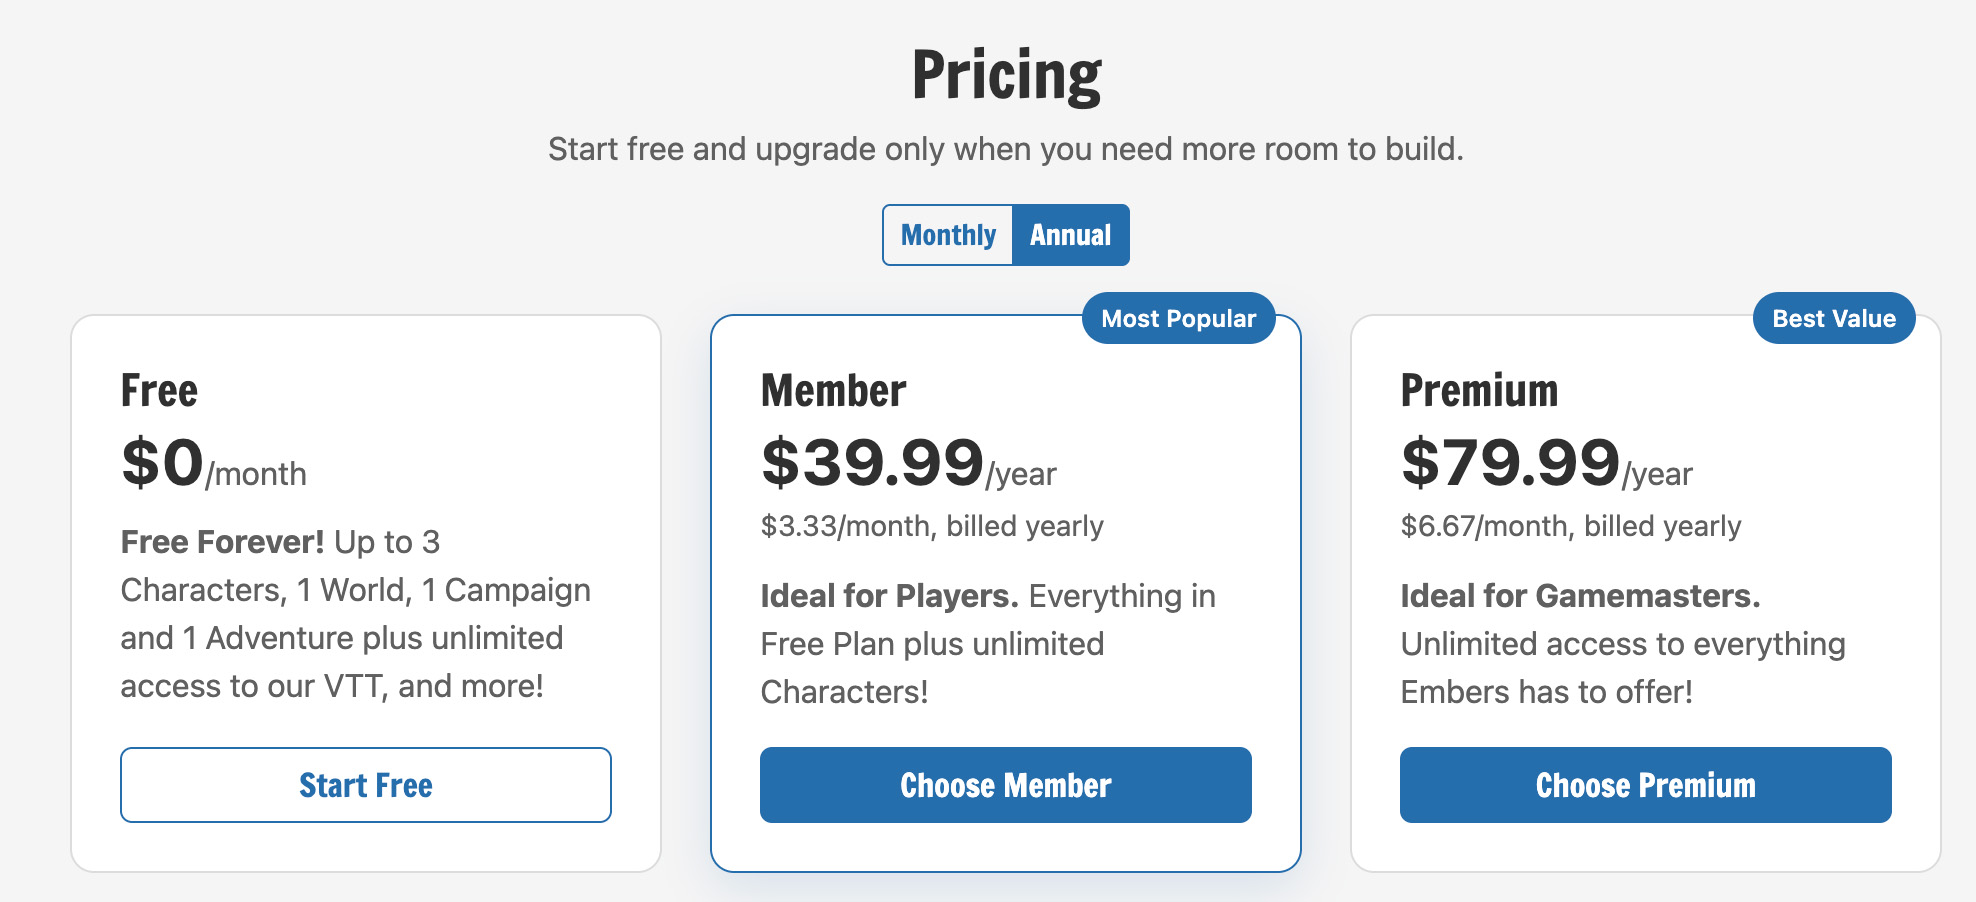Click the $3.33/month billed yearly note
The image size is (1976, 902).
pyautogui.click(x=932, y=526)
